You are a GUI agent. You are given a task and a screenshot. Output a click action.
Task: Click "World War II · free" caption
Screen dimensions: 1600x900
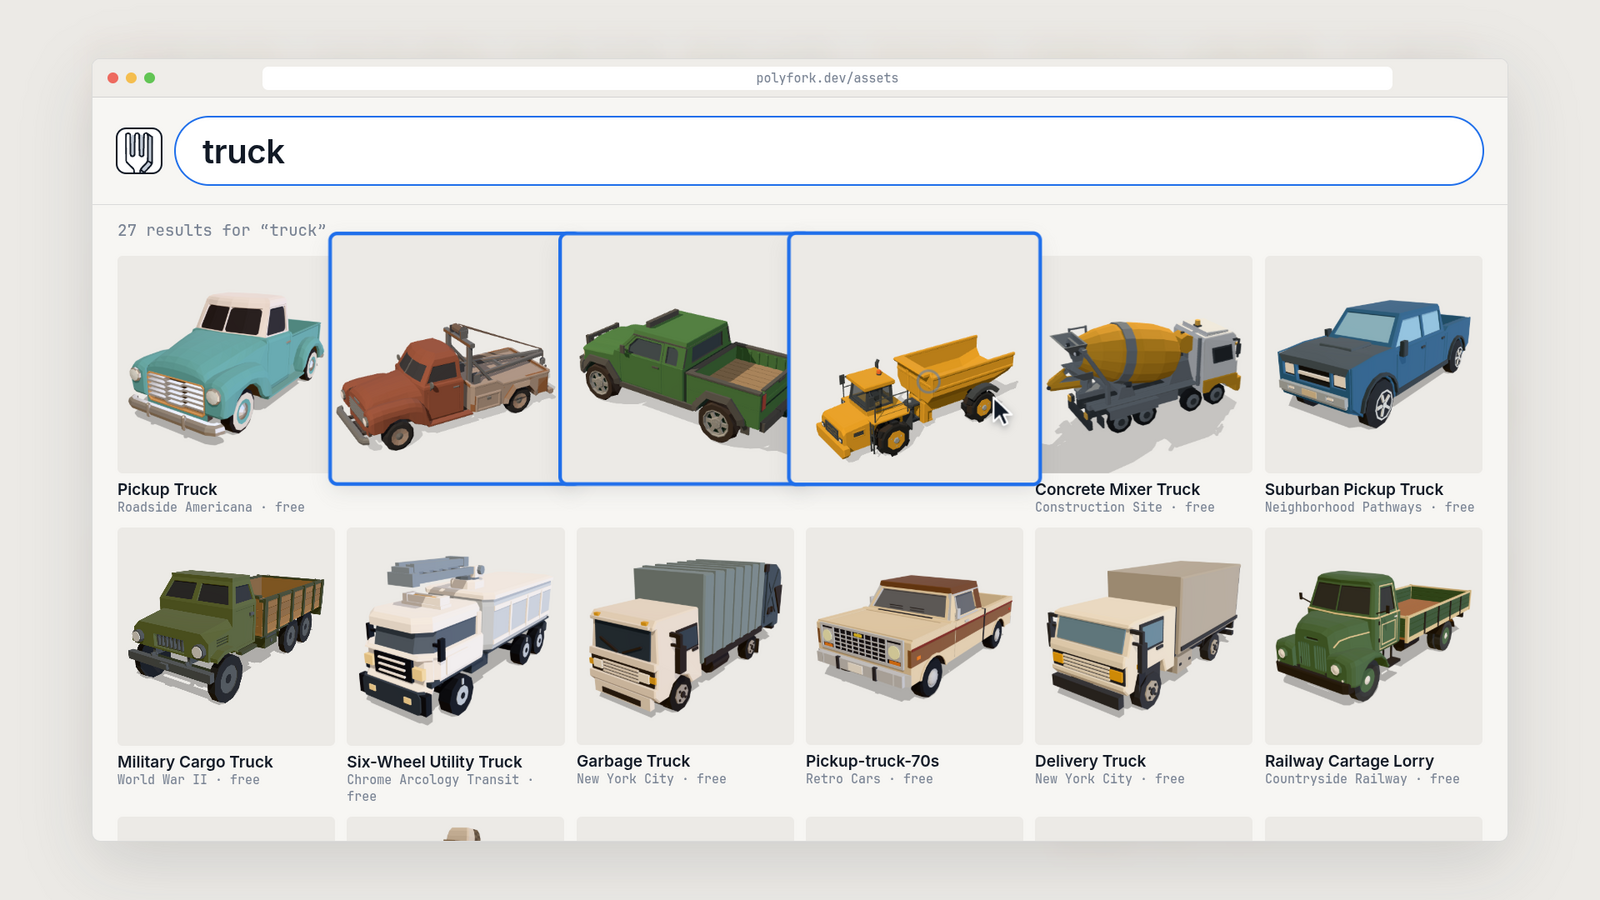click(188, 779)
